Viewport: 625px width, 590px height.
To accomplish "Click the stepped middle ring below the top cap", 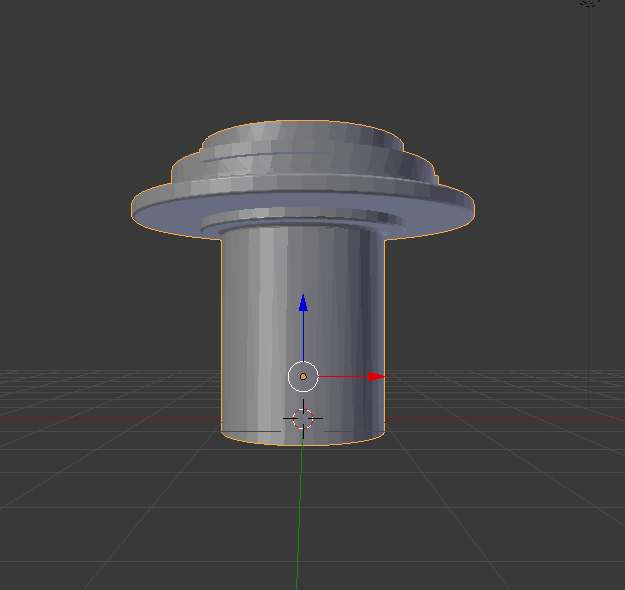I will pos(300,170).
